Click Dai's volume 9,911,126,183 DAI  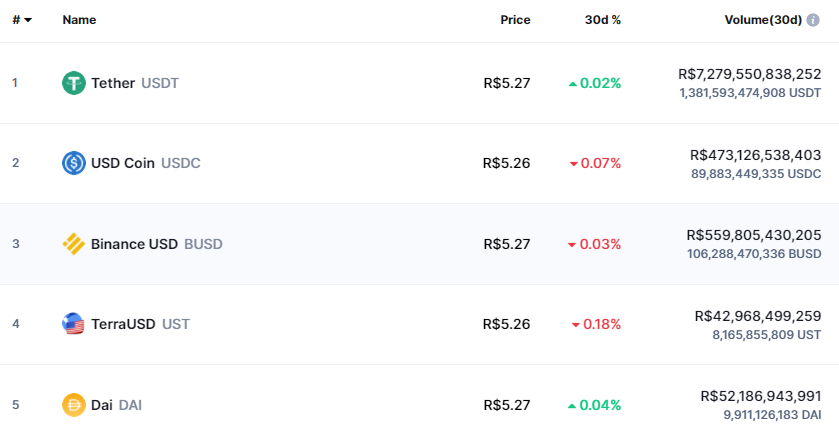[x=772, y=415]
